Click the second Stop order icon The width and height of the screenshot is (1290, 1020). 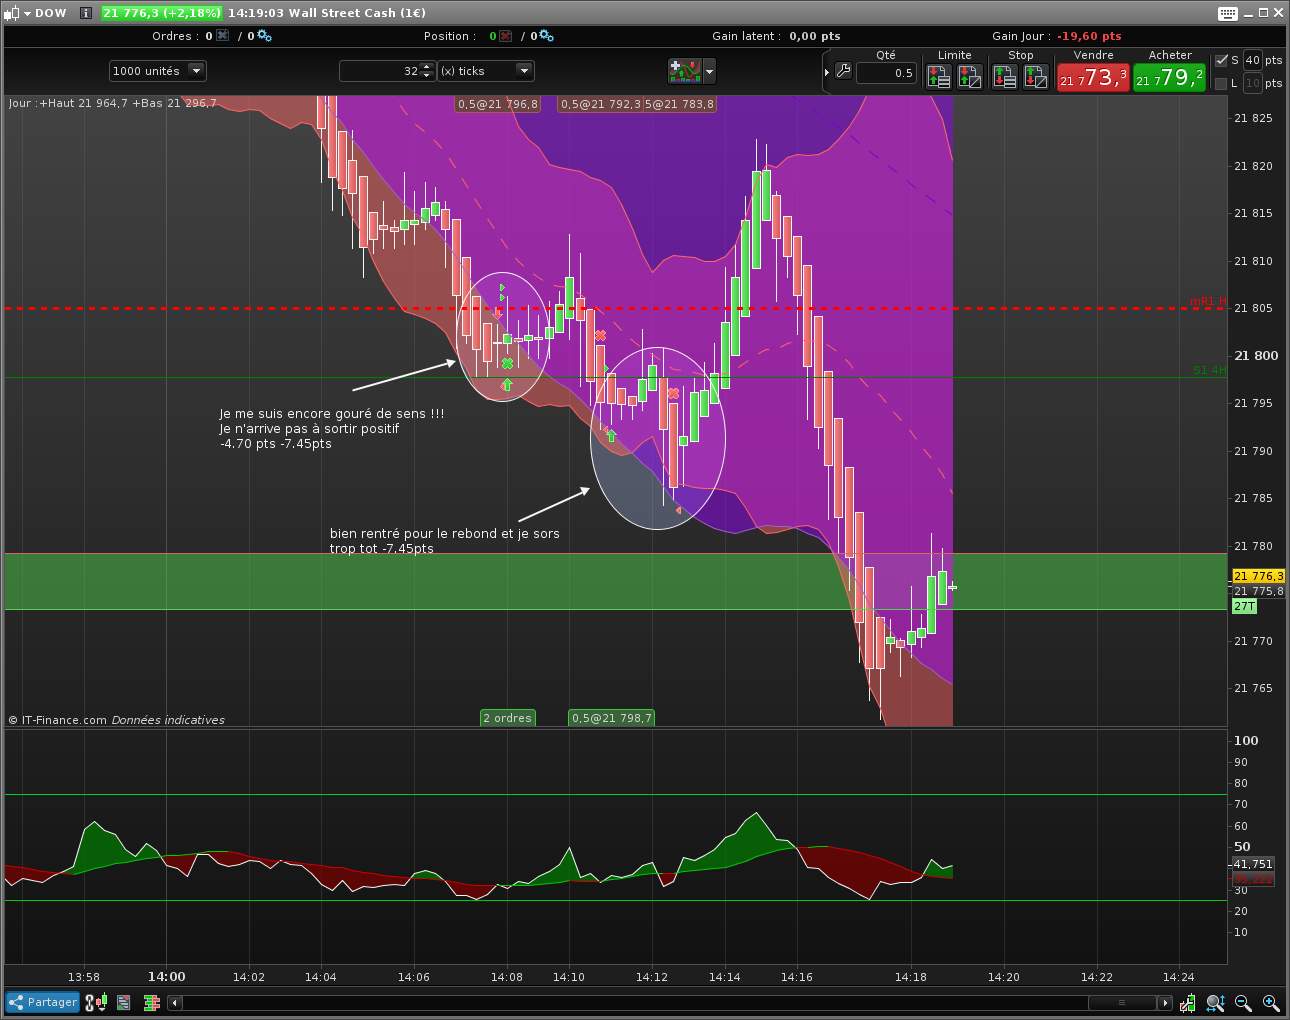pyautogui.click(x=1036, y=76)
